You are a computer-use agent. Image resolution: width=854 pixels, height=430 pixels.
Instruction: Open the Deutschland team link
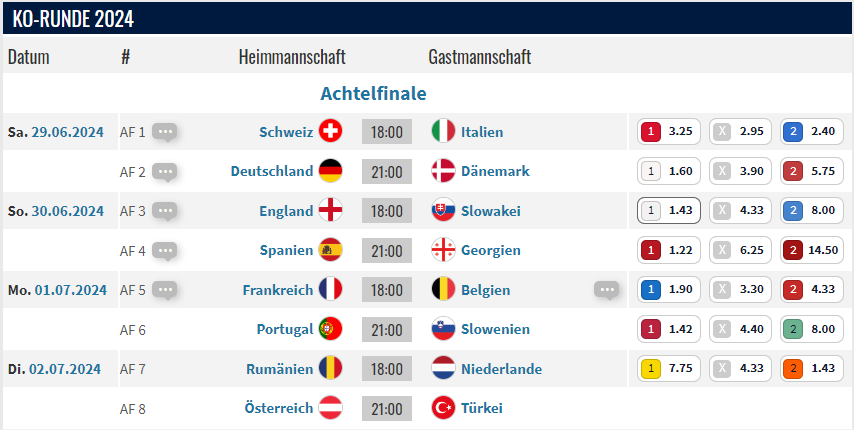[x=271, y=171]
